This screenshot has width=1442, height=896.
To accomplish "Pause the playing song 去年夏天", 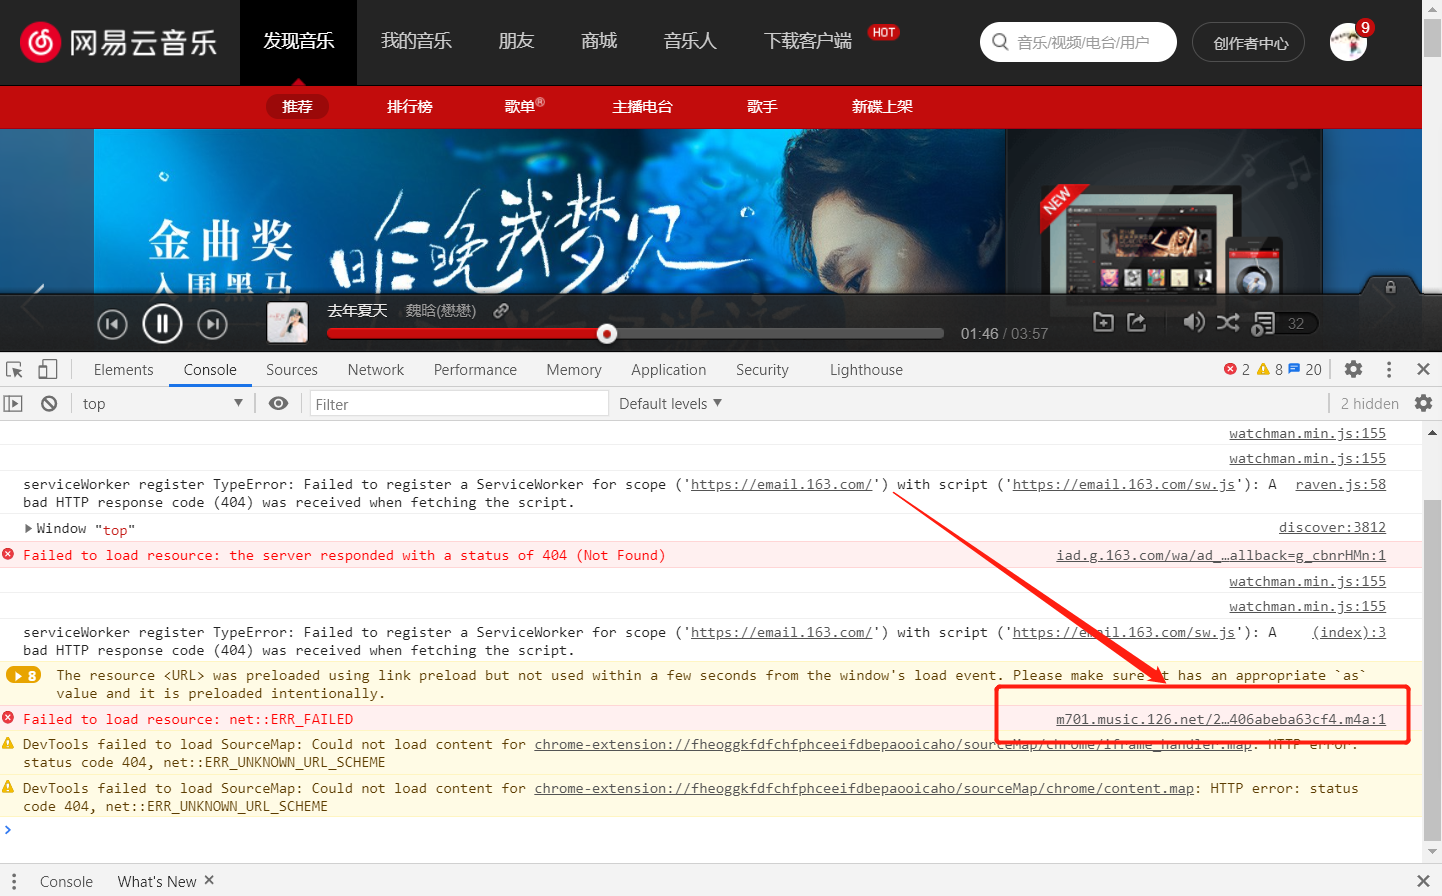I will coord(162,323).
